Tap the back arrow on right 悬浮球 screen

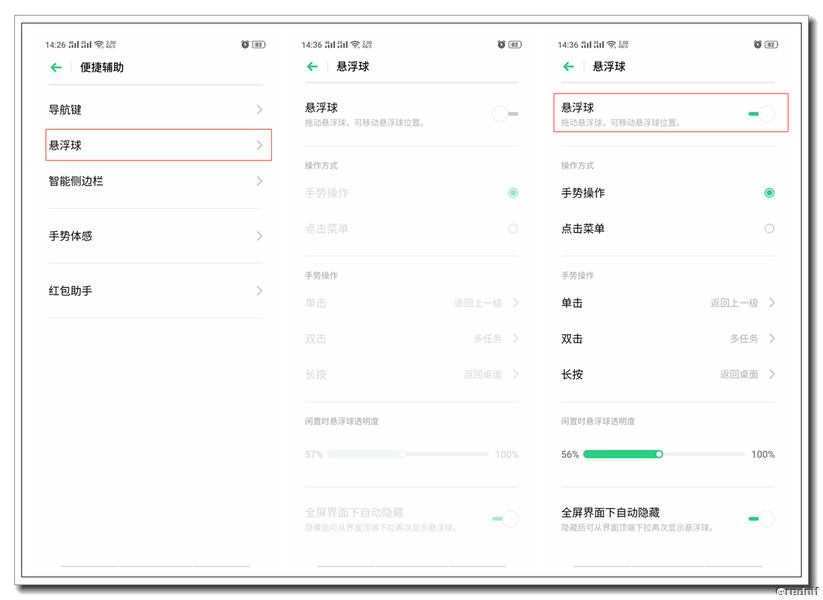click(x=568, y=67)
